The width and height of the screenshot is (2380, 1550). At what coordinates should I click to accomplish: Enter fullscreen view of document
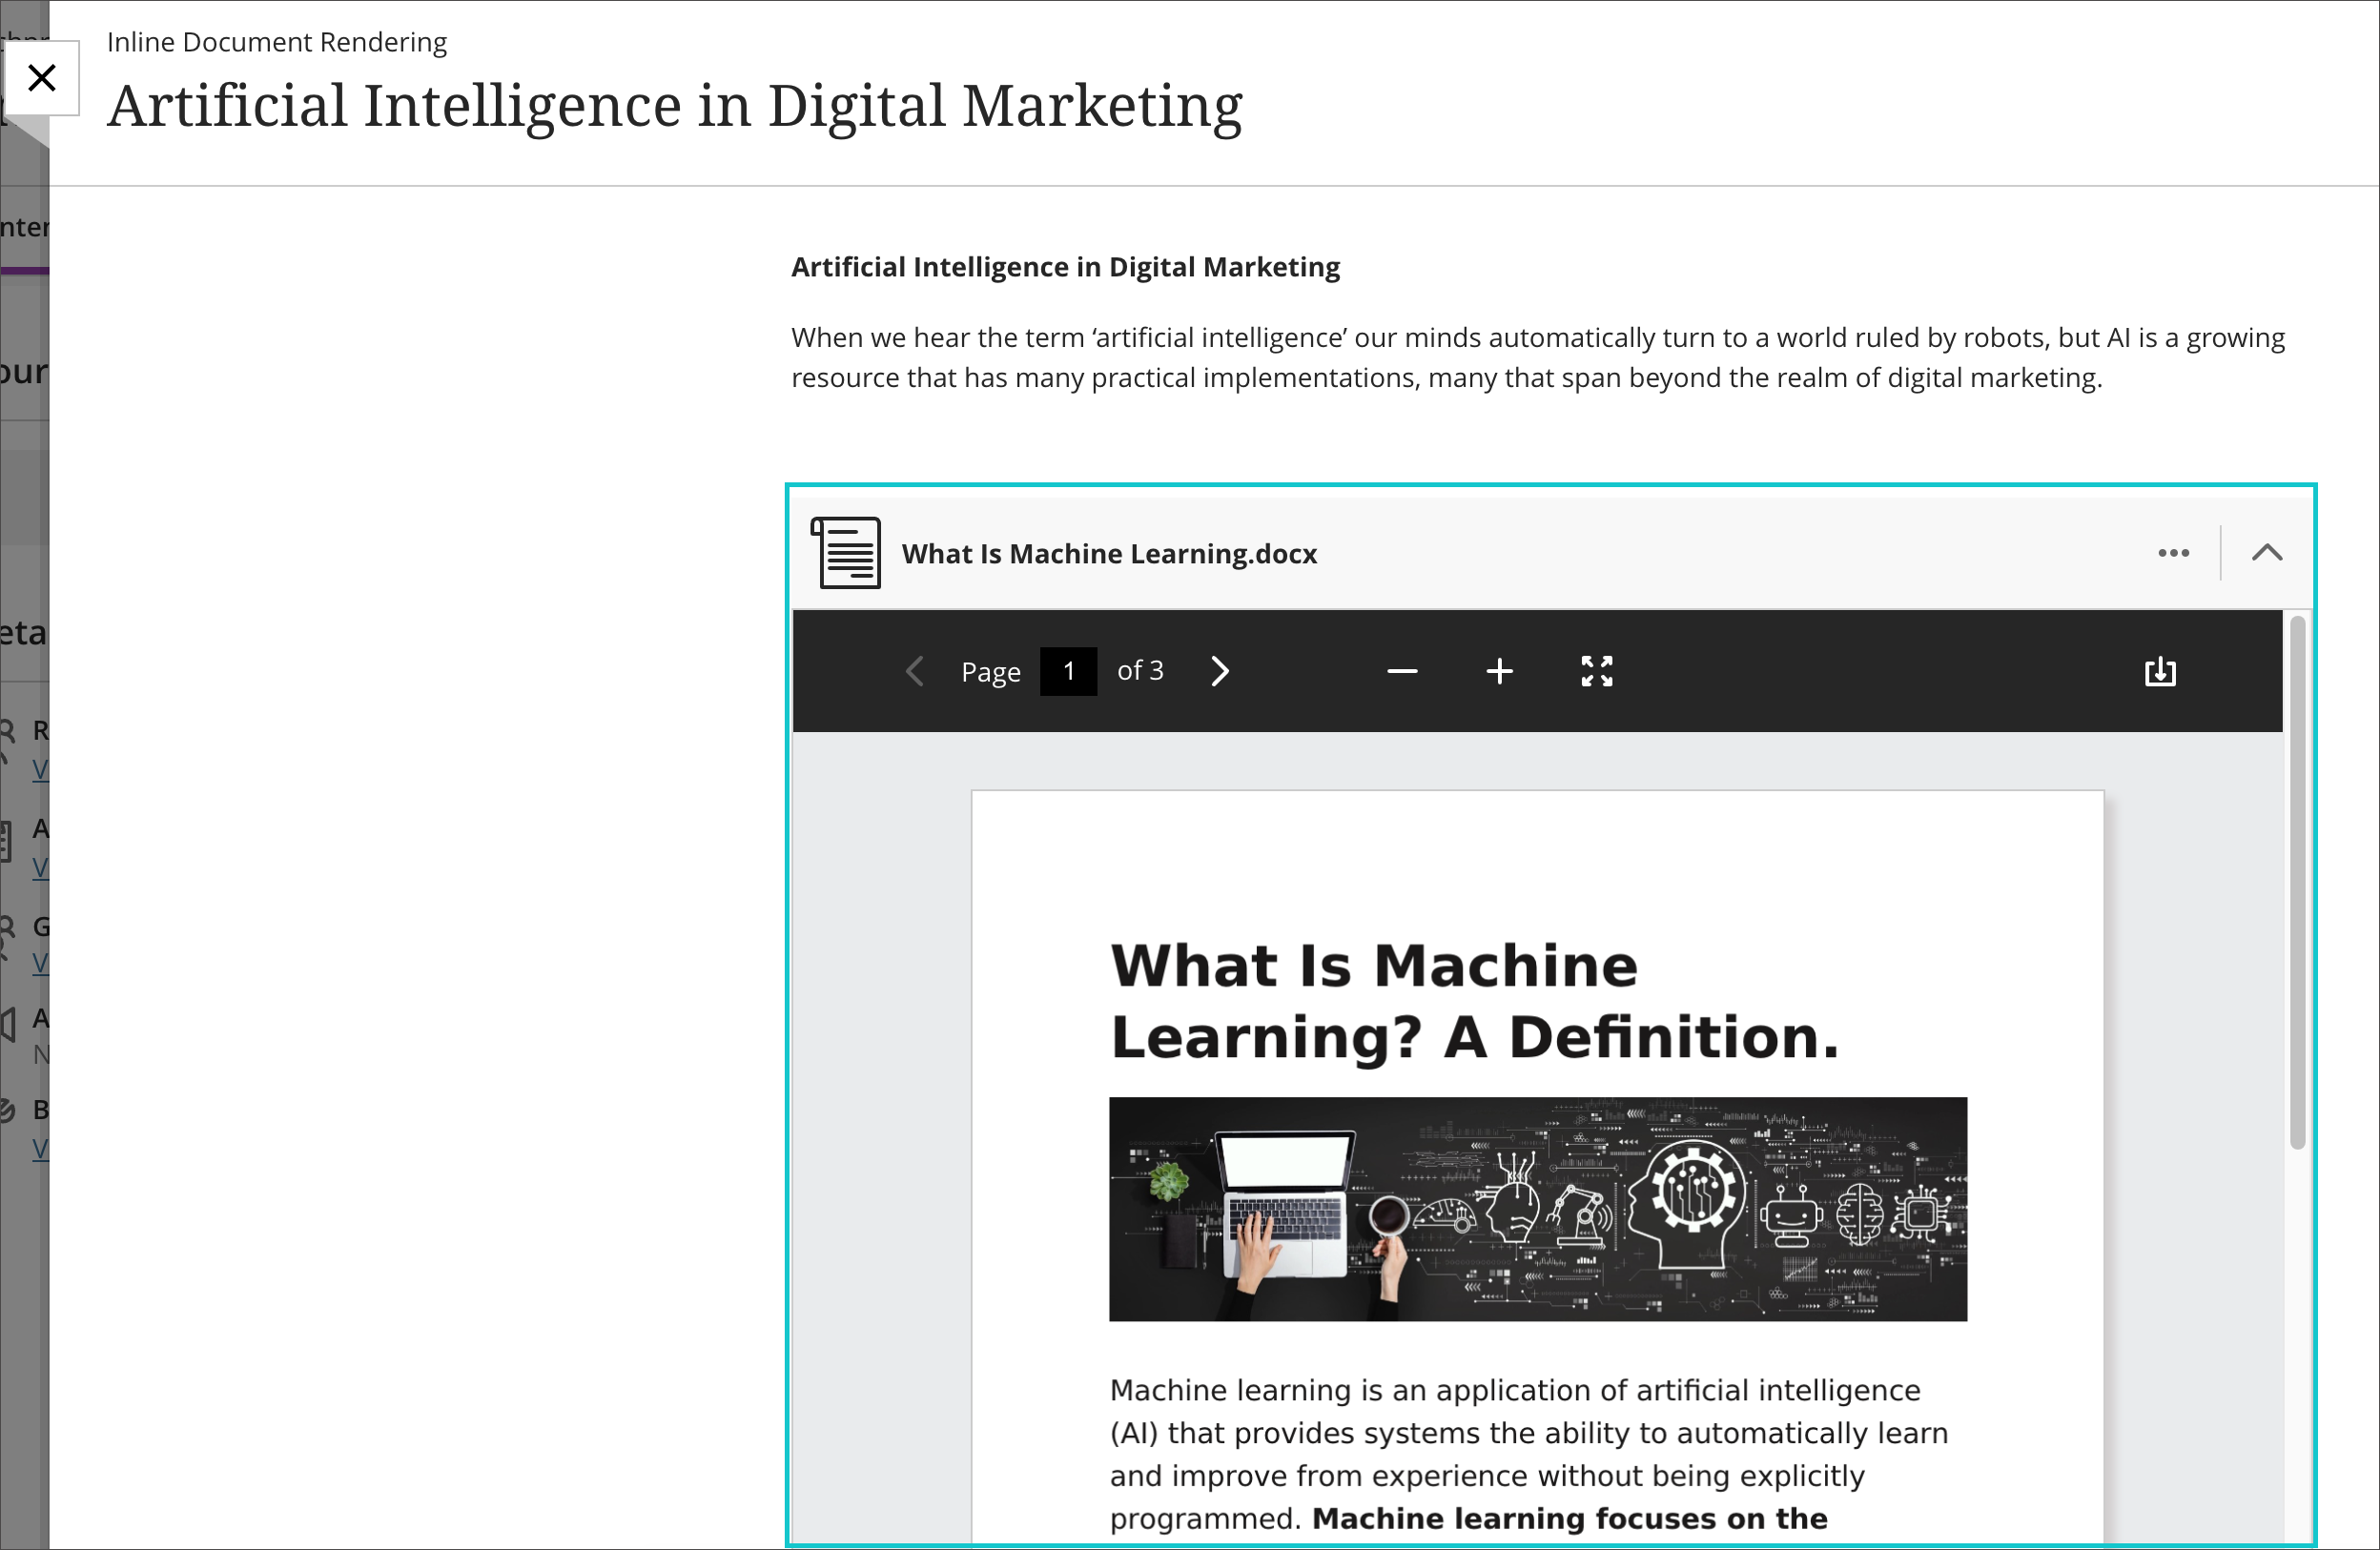[1596, 671]
